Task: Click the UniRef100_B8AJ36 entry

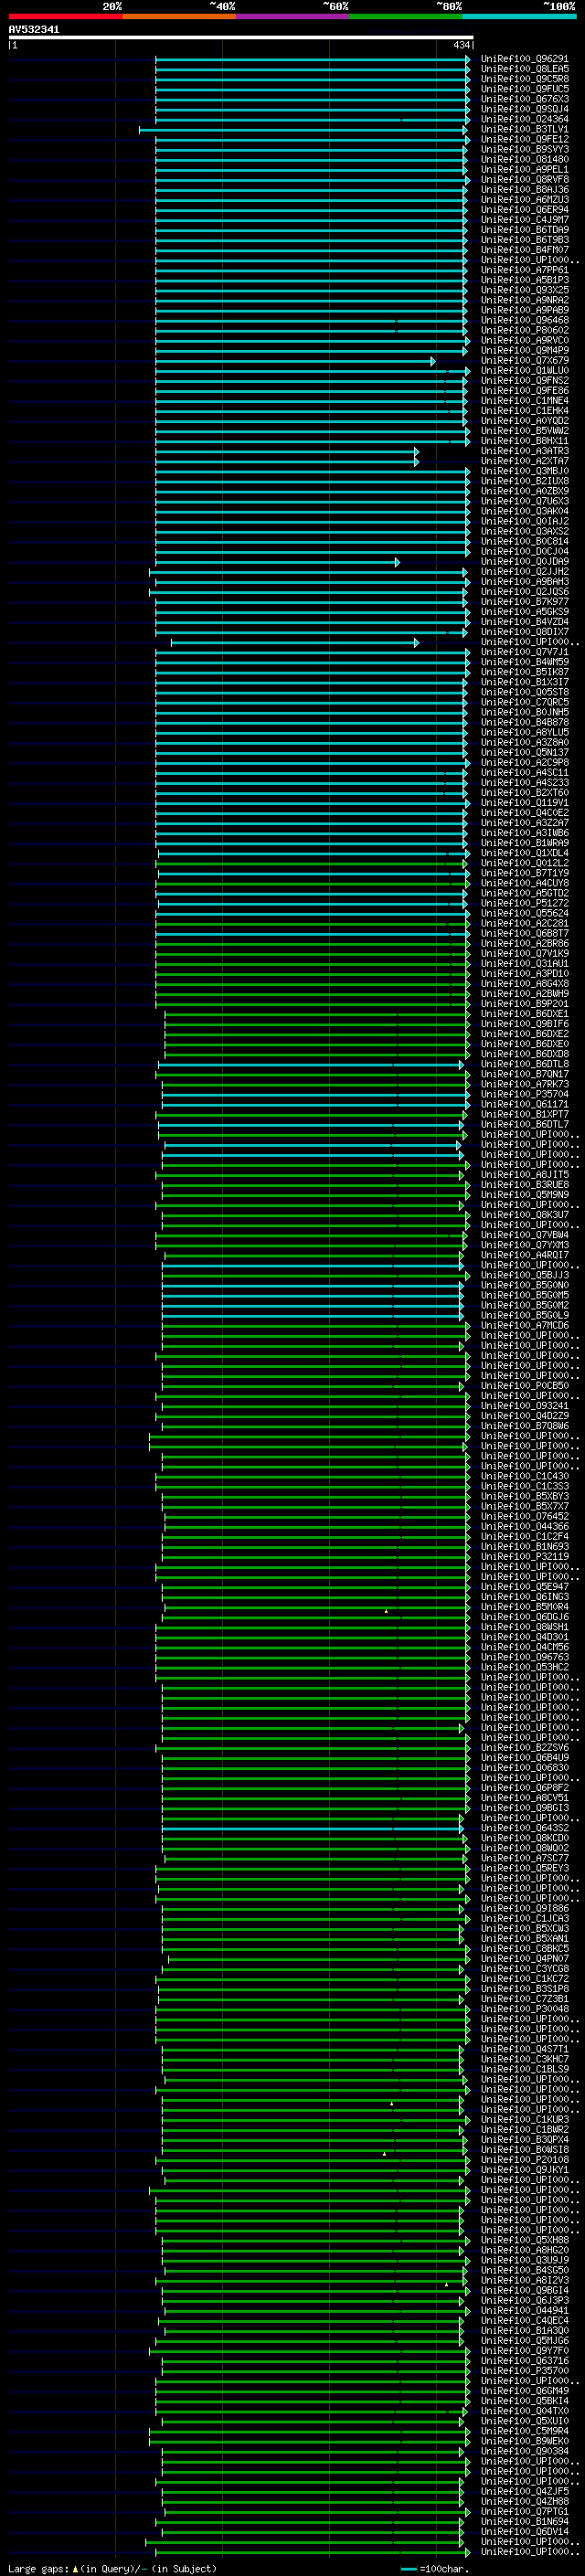Action: point(524,190)
